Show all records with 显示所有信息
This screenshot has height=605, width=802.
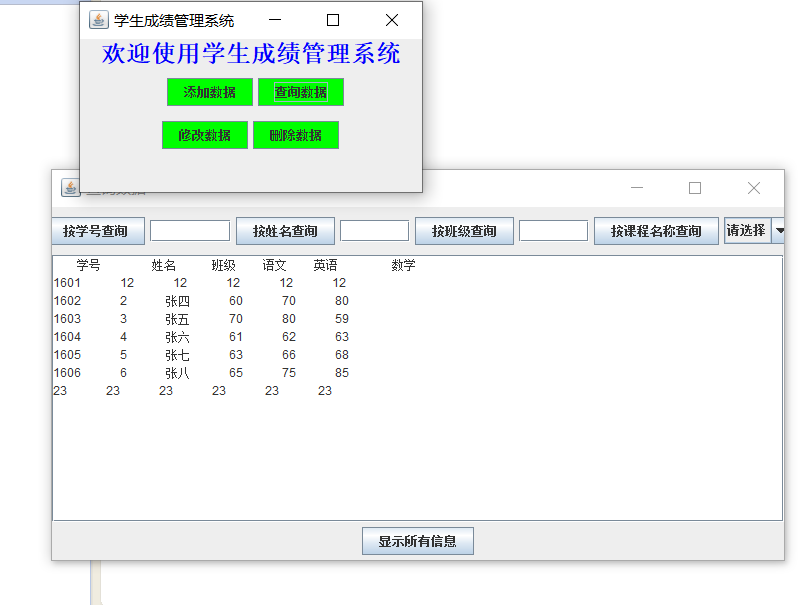coord(417,541)
